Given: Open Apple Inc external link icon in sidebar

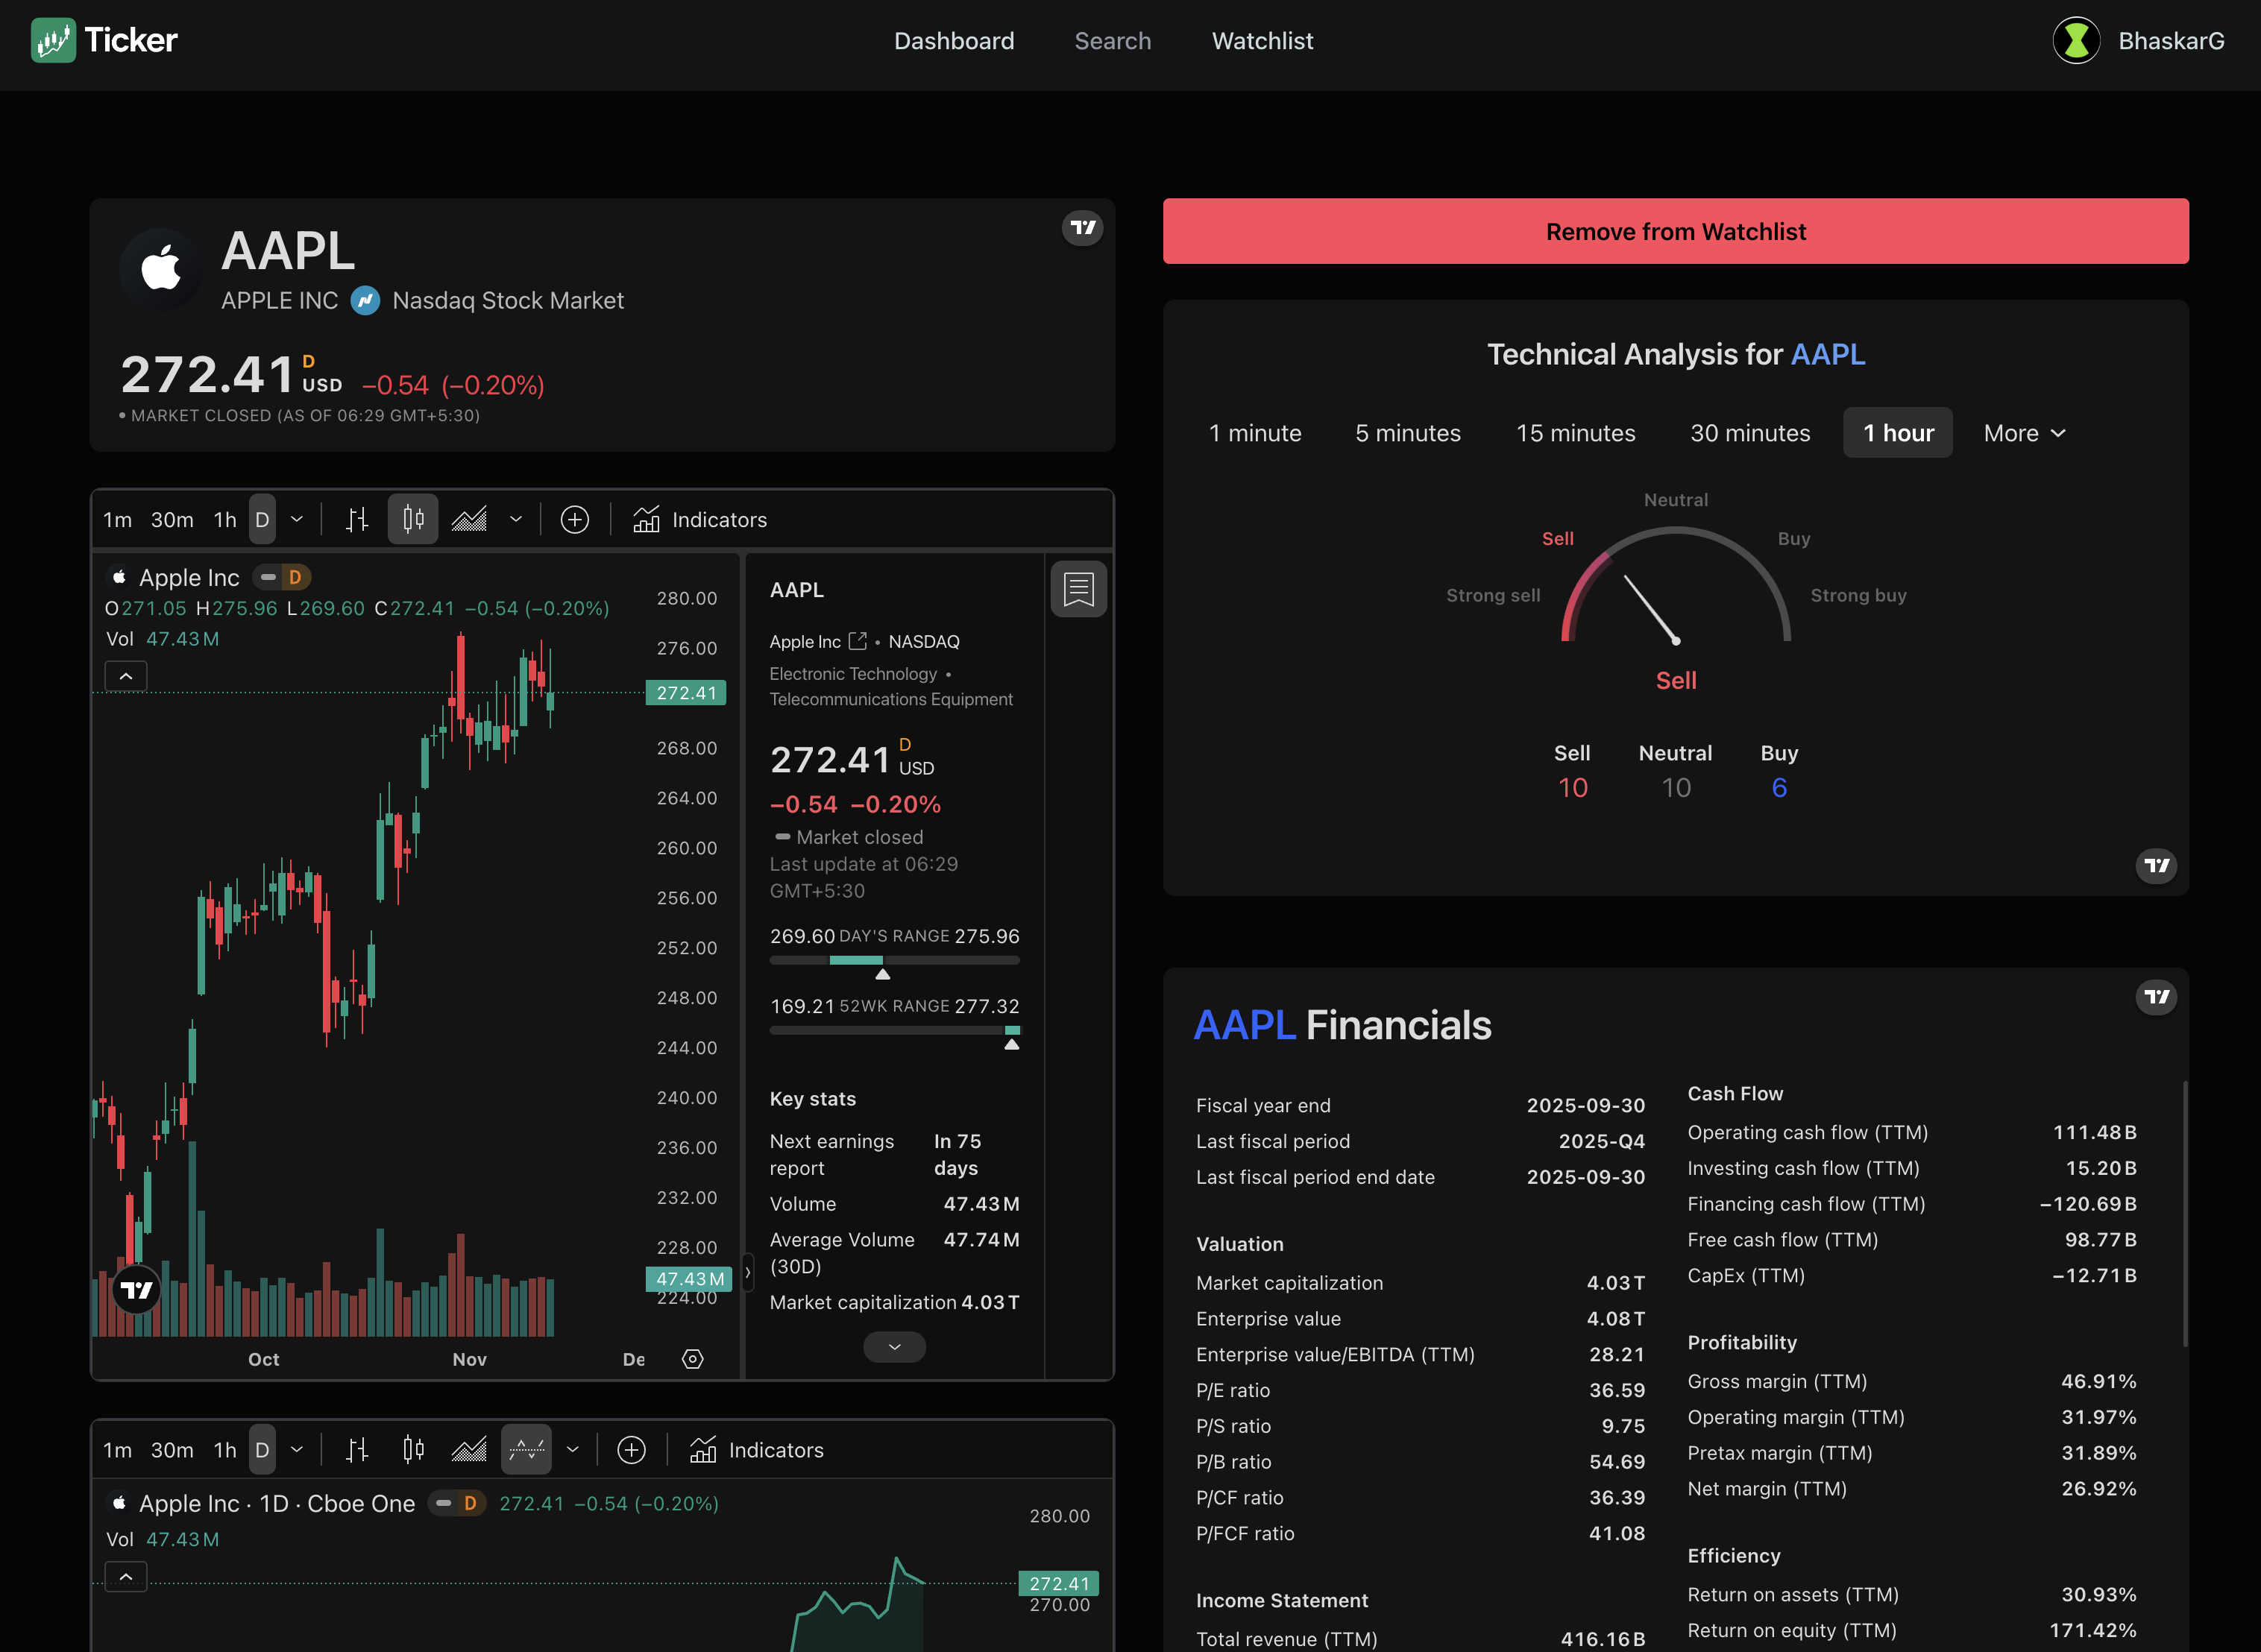Looking at the screenshot, I should click(x=858, y=641).
